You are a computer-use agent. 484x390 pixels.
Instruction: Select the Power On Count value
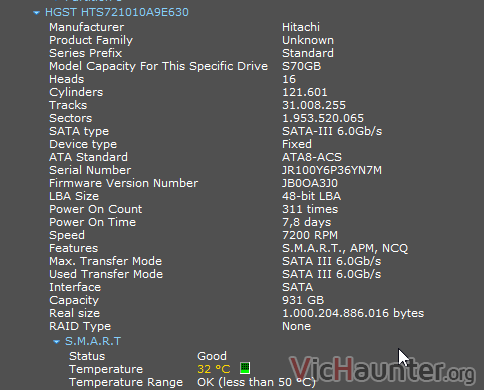click(310, 209)
